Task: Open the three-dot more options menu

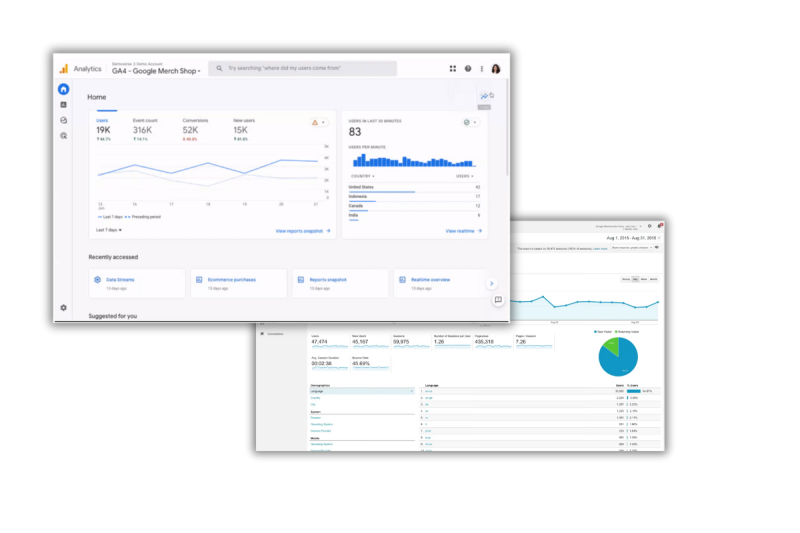Action: coord(482,68)
